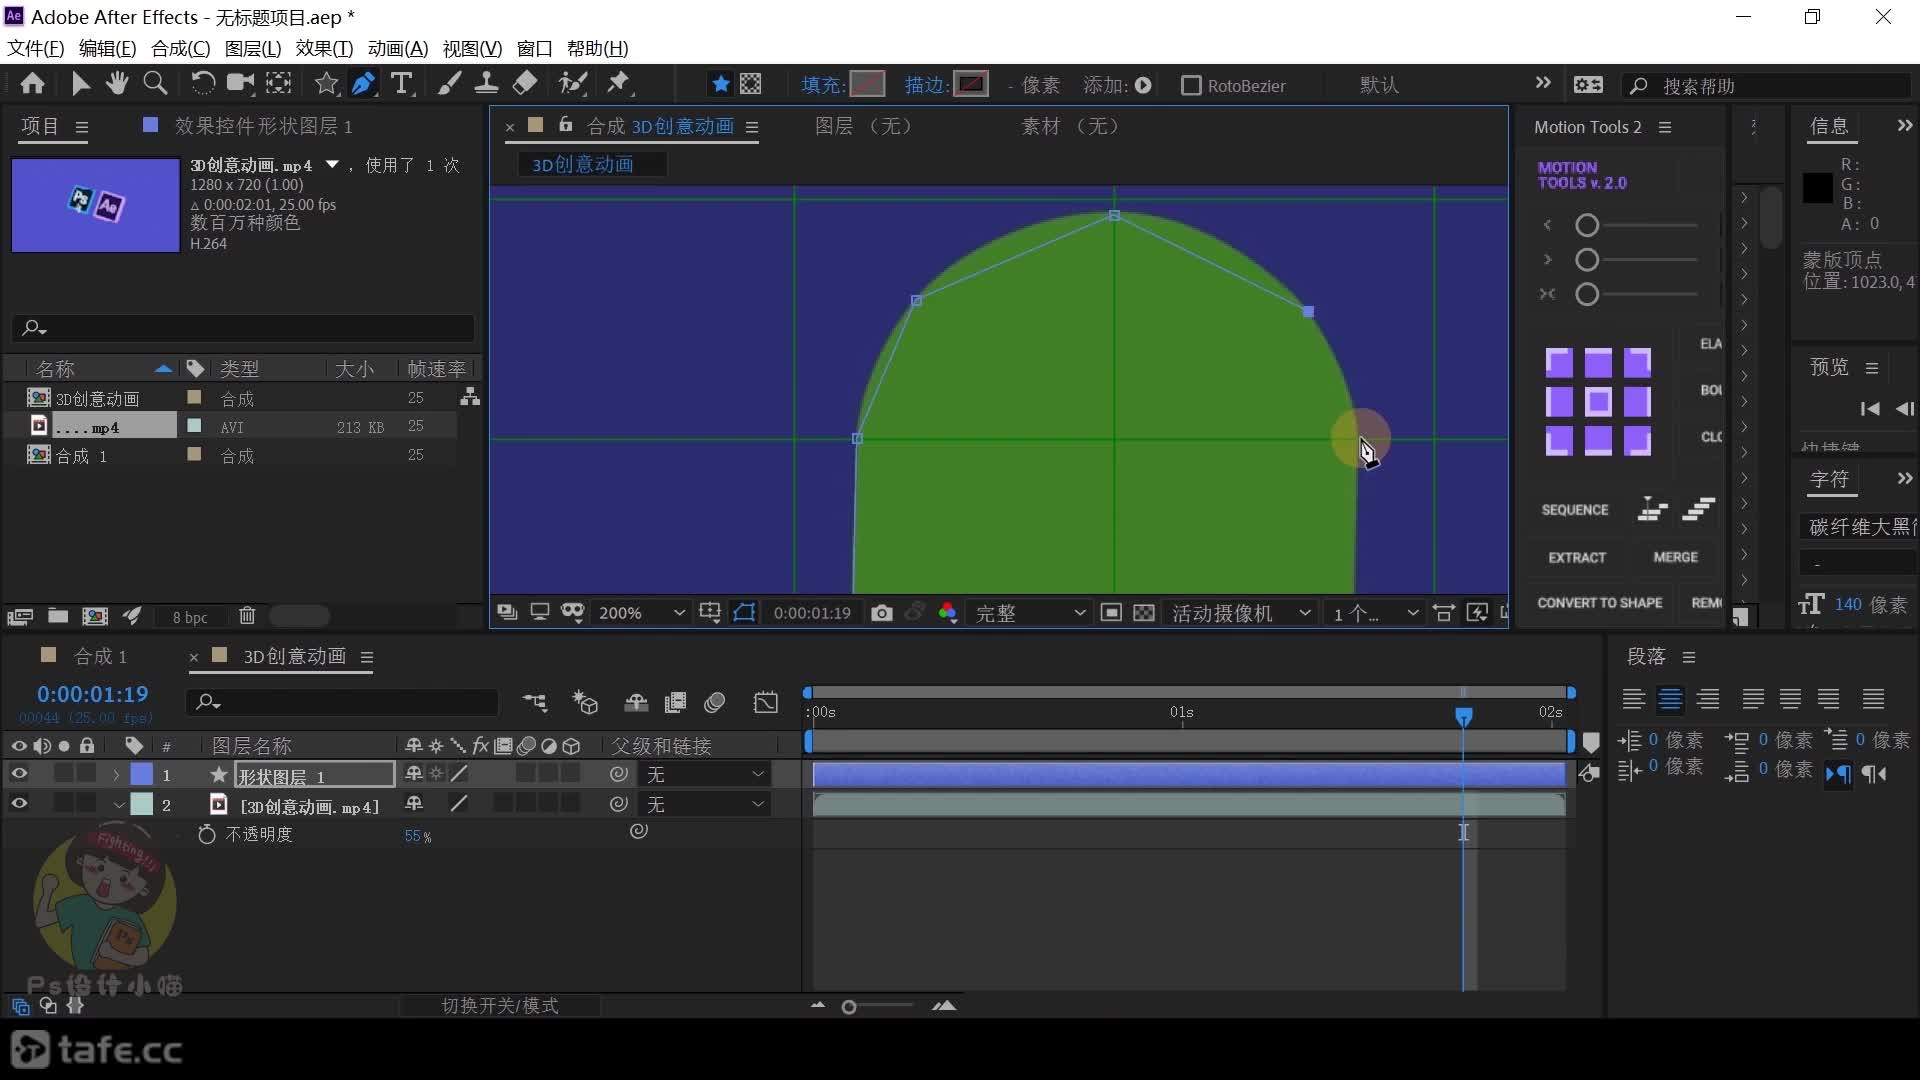Click the 切换开关/模式 button
This screenshot has width=1920, height=1080.
[x=500, y=1006]
